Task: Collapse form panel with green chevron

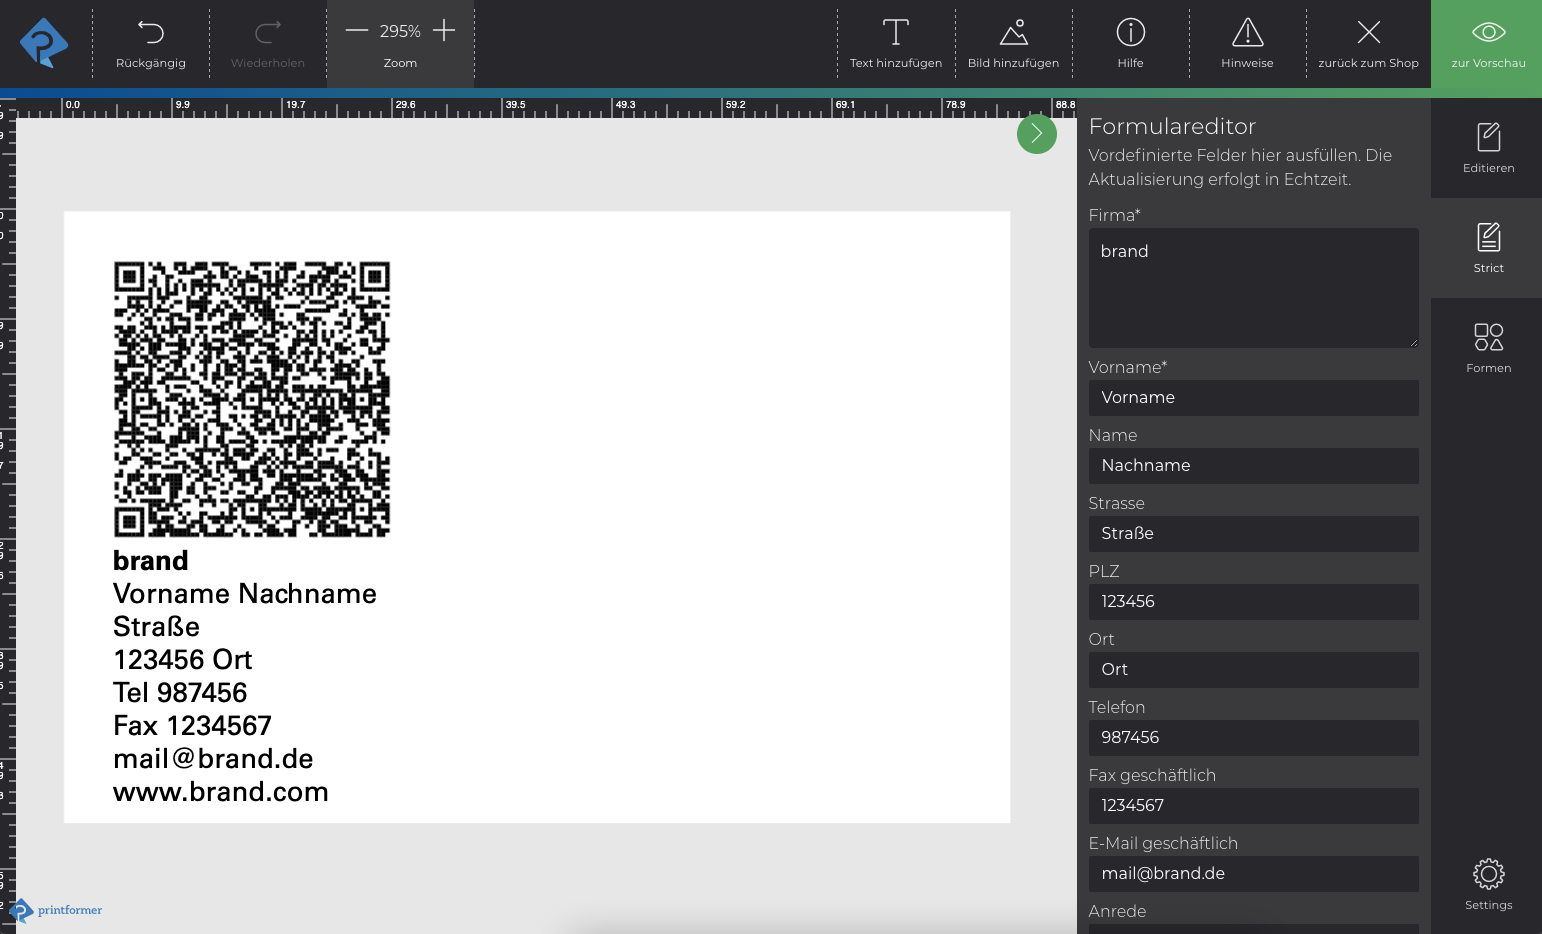Action: pos(1037,134)
